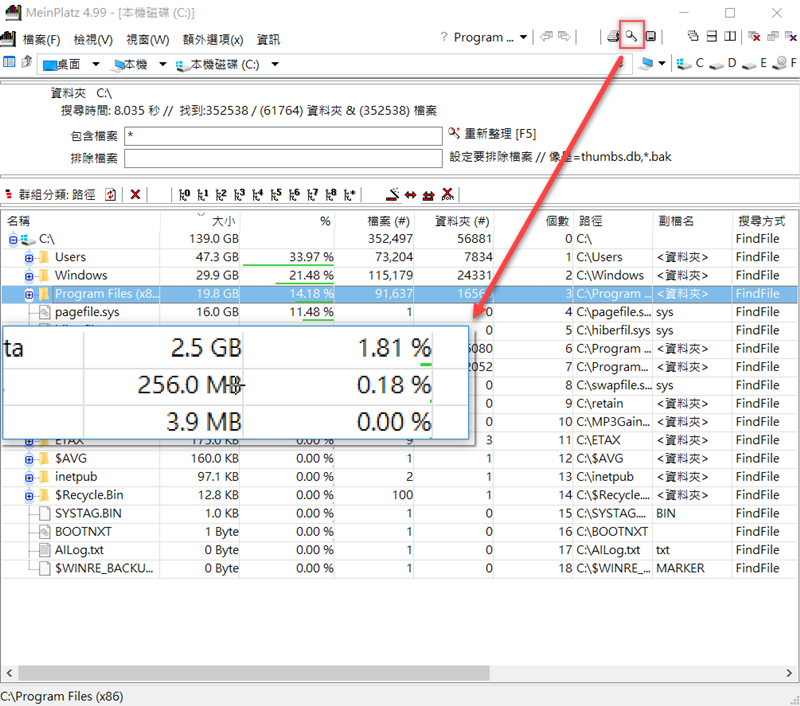Click the refresh icon beside 群組分類
Viewport: 800px width, 706px height.
110,194
